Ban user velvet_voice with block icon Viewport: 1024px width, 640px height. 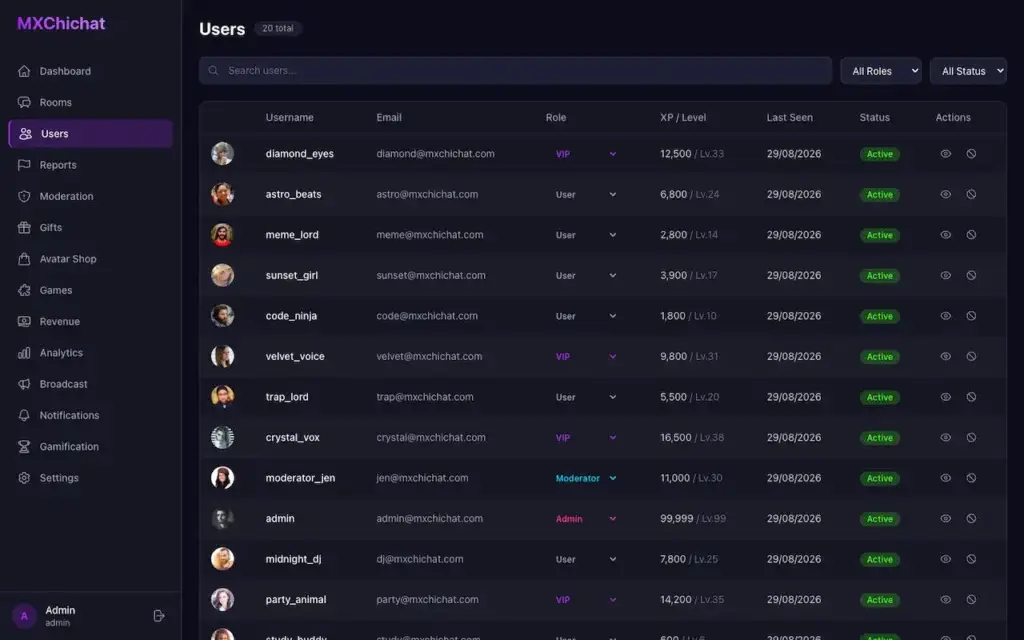[971, 357]
